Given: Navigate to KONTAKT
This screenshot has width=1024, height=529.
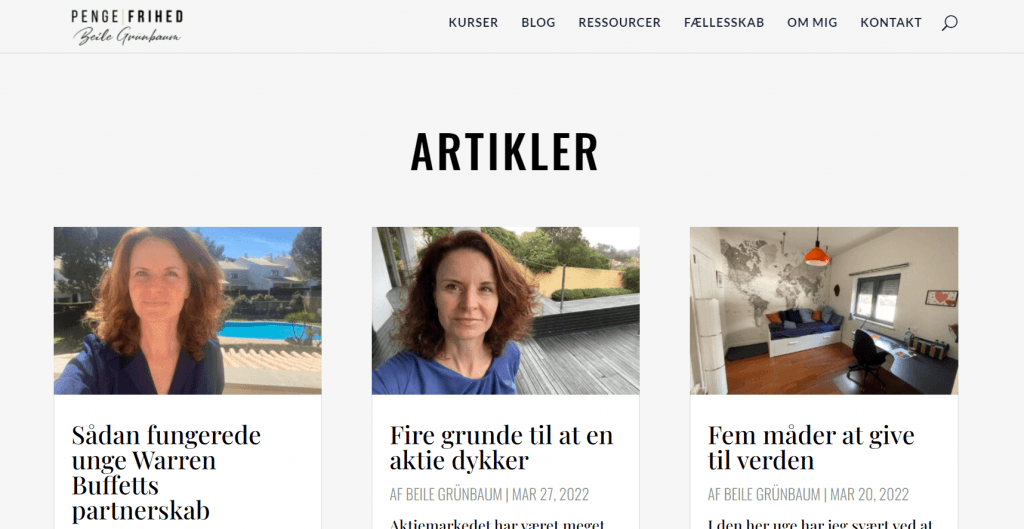Looking at the screenshot, I should pos(891,22).
